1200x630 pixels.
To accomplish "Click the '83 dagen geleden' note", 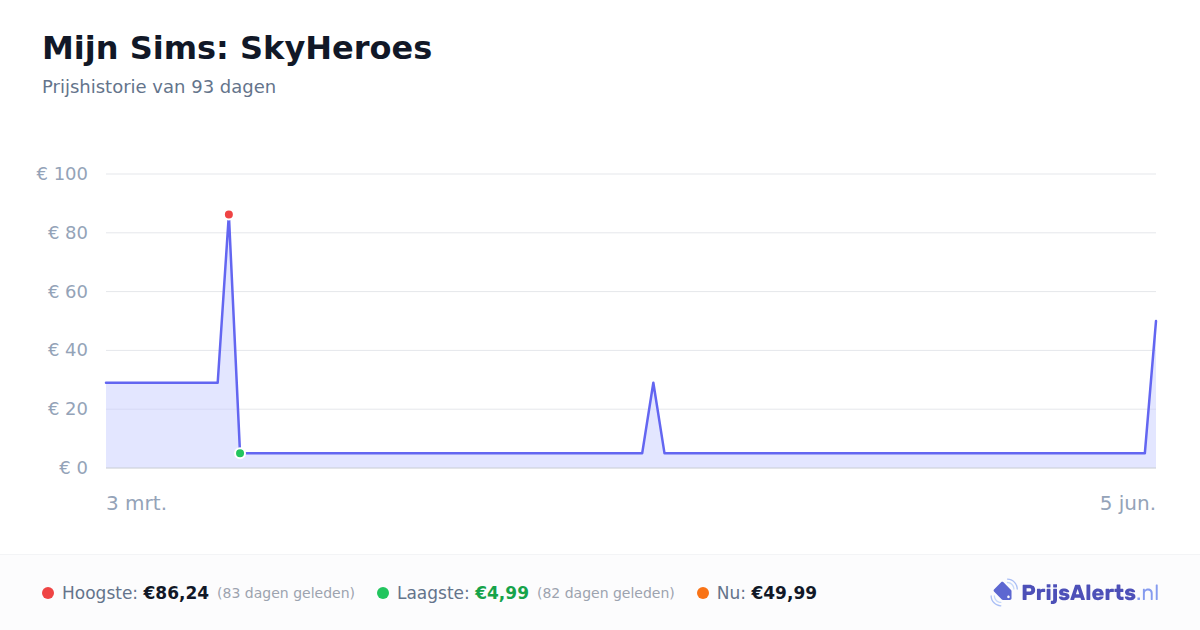I will coord(286,593).
